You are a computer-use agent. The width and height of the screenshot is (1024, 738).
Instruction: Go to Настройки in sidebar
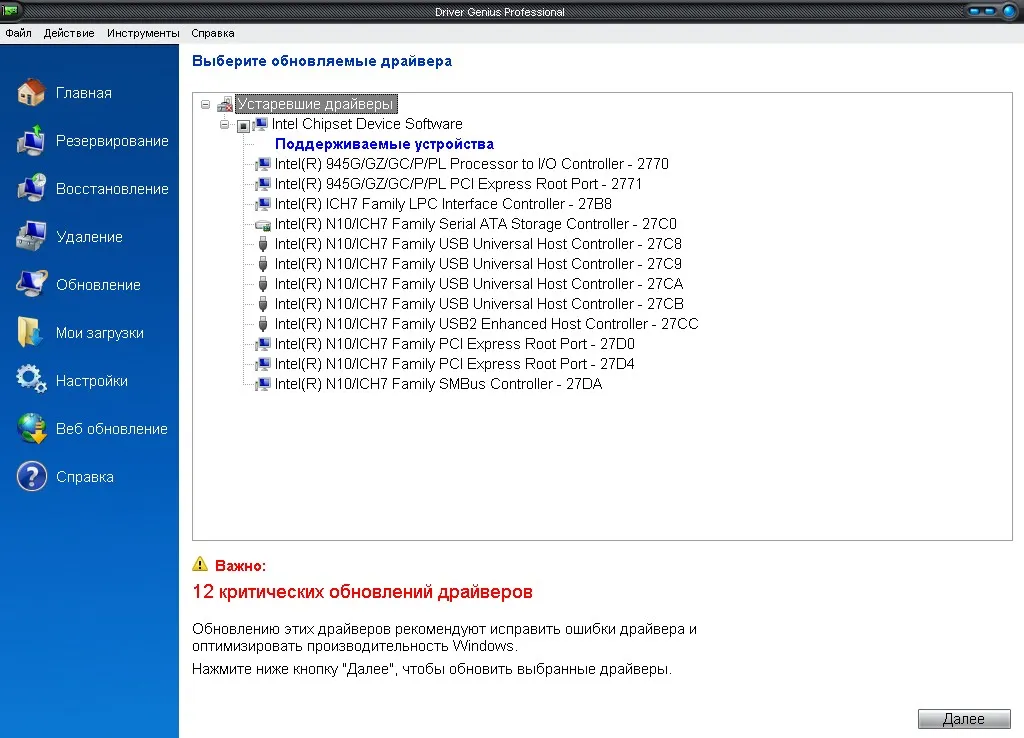(91, 381)
